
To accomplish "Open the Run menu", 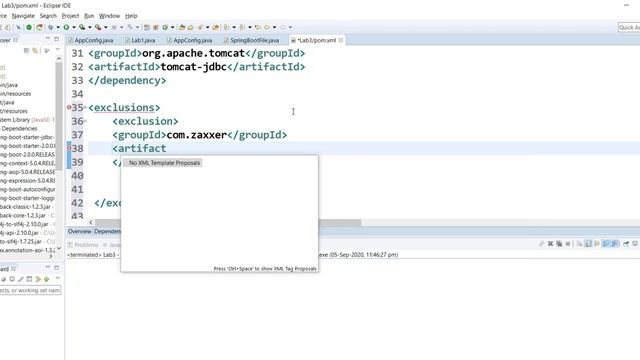I will 89,16.
